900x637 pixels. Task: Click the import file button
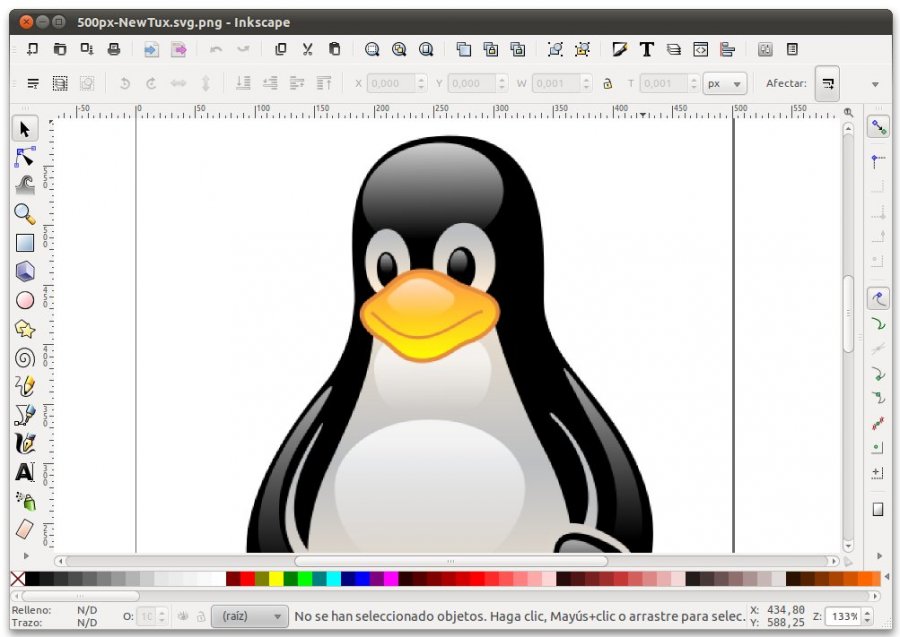click(151, 49)
